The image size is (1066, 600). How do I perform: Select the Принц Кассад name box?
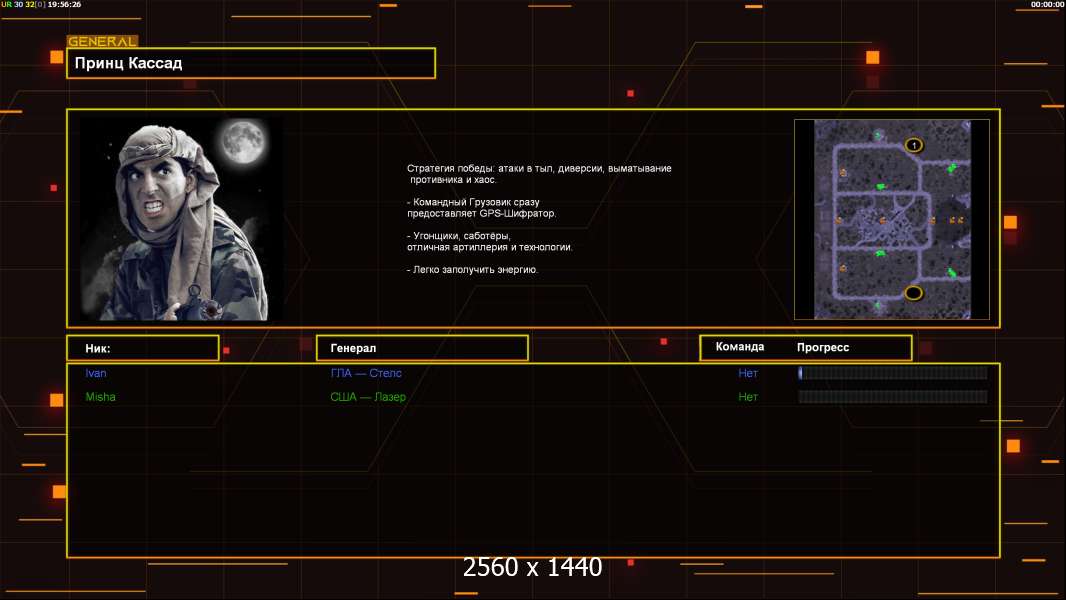pos(251,63)
